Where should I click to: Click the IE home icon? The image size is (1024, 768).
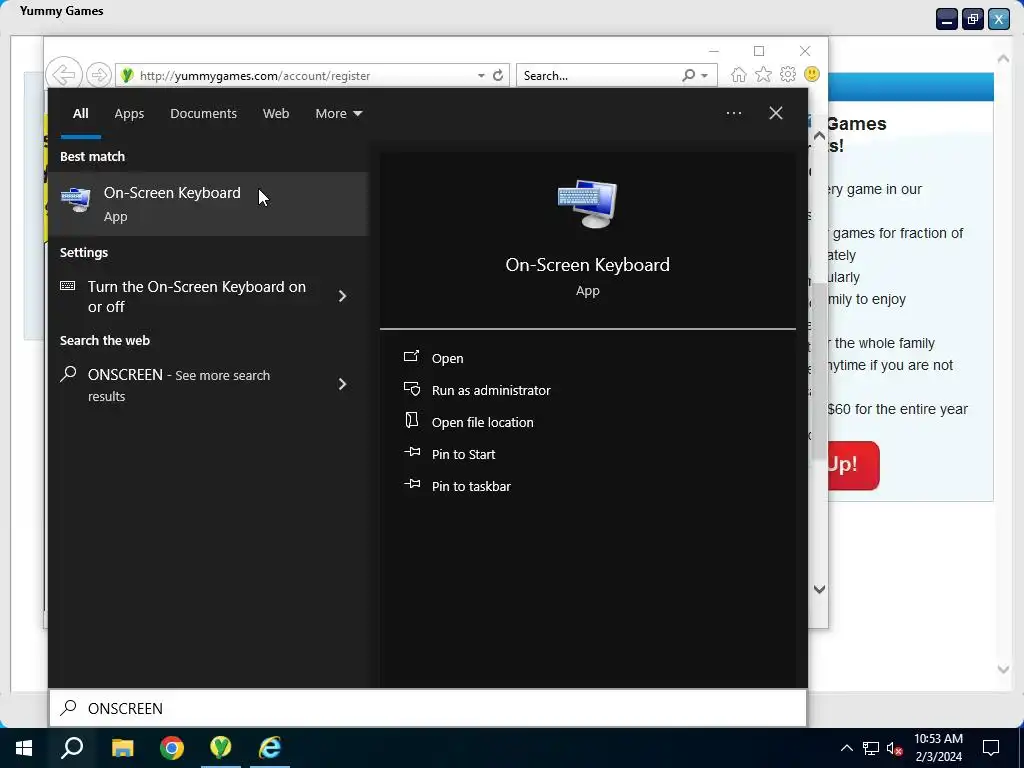tap(739, 75)
